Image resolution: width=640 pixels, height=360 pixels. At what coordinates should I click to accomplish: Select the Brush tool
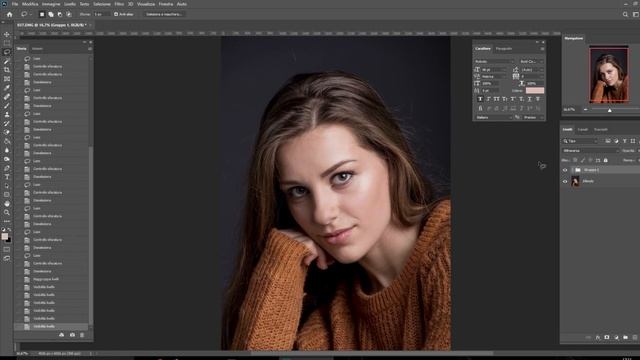click(x=7, y=106)
